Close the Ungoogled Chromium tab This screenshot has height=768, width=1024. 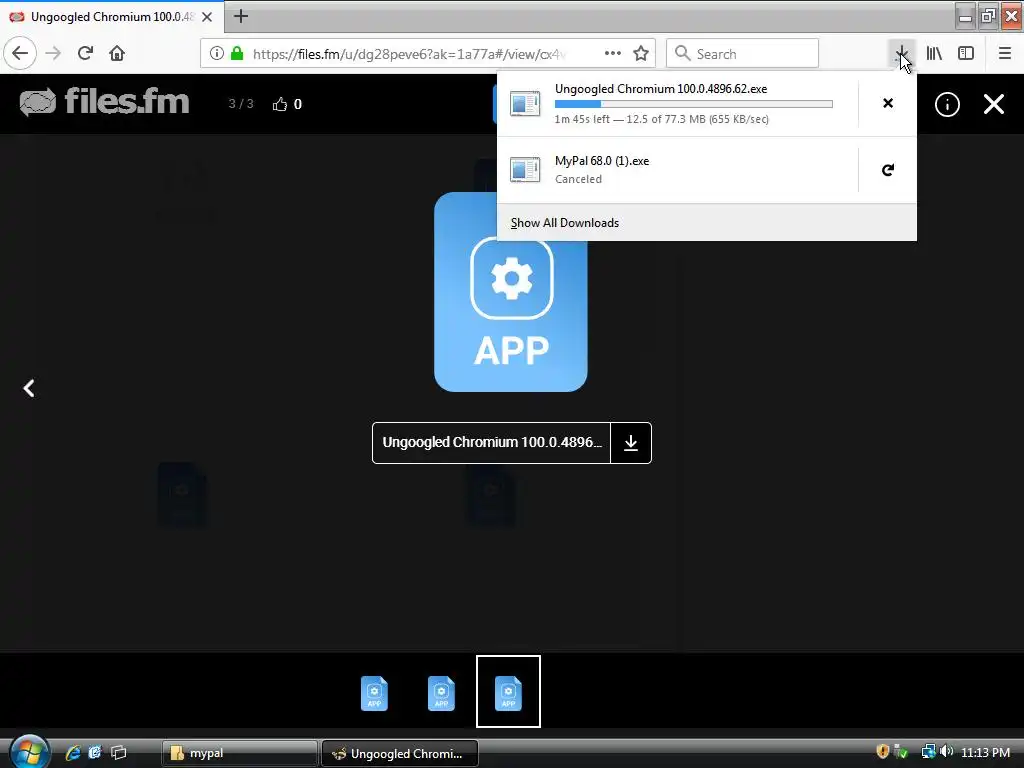pos(207,17)
